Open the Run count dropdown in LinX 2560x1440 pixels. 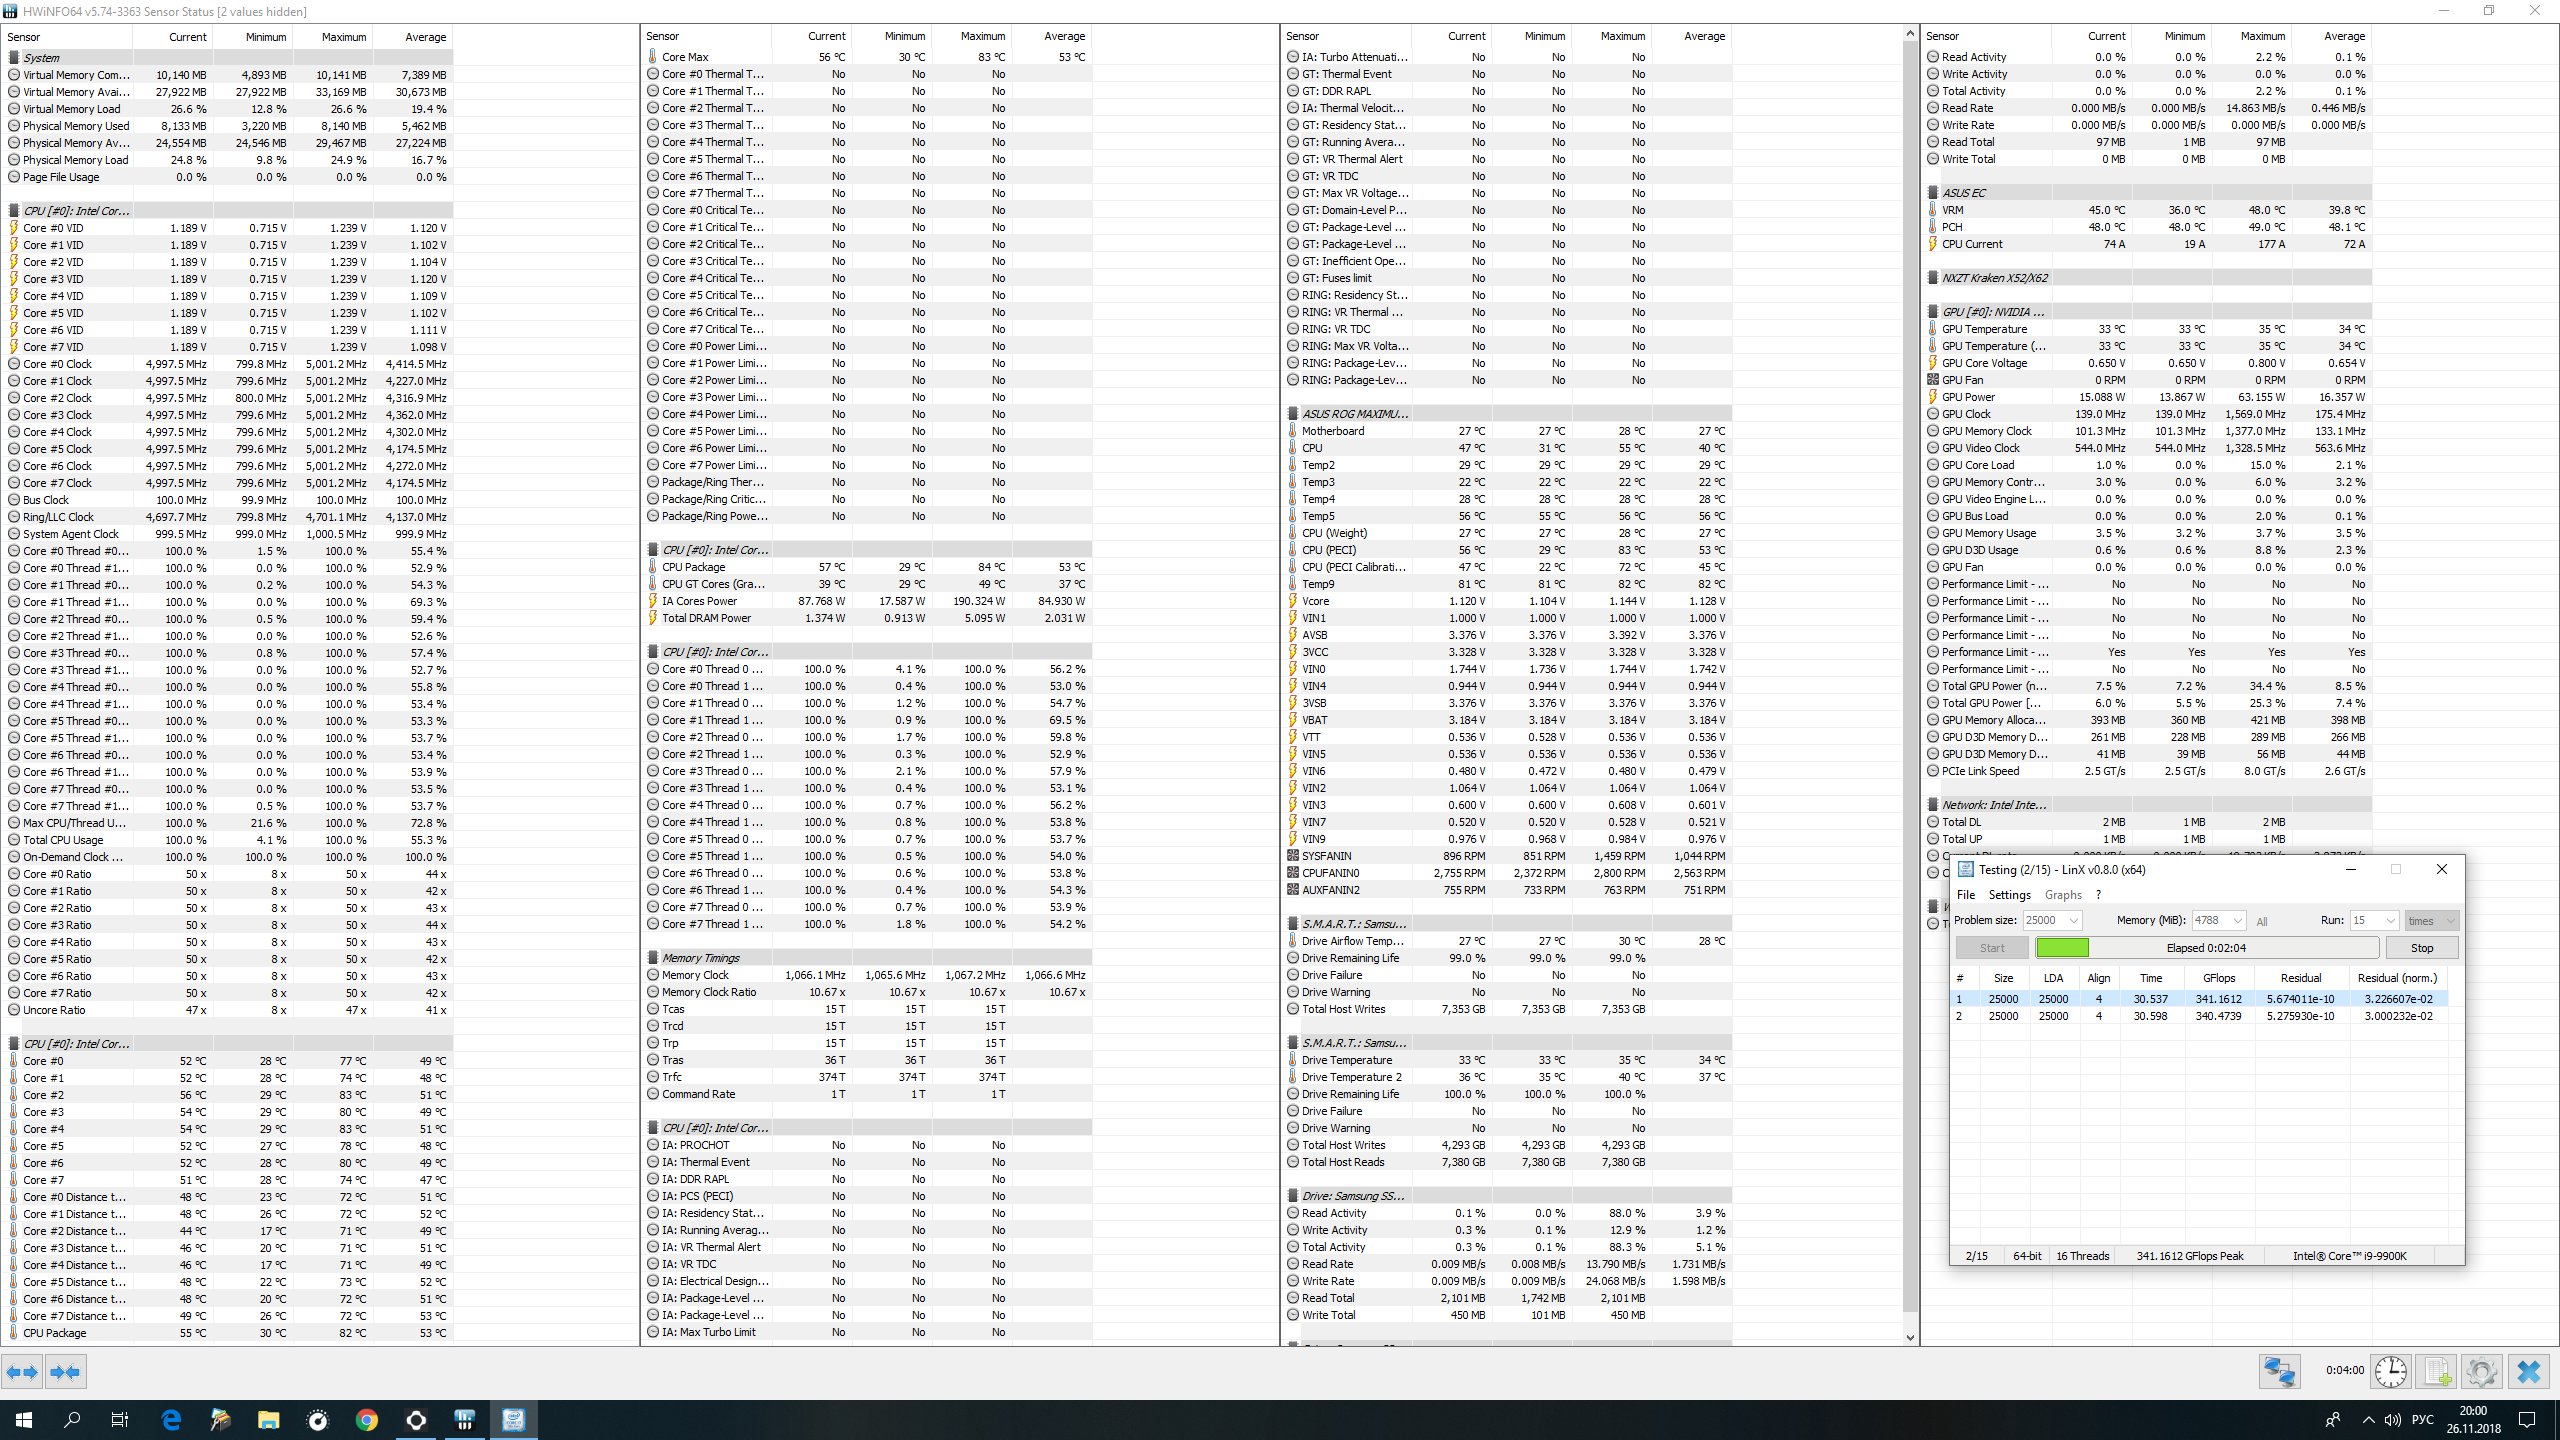[2390, 921]
